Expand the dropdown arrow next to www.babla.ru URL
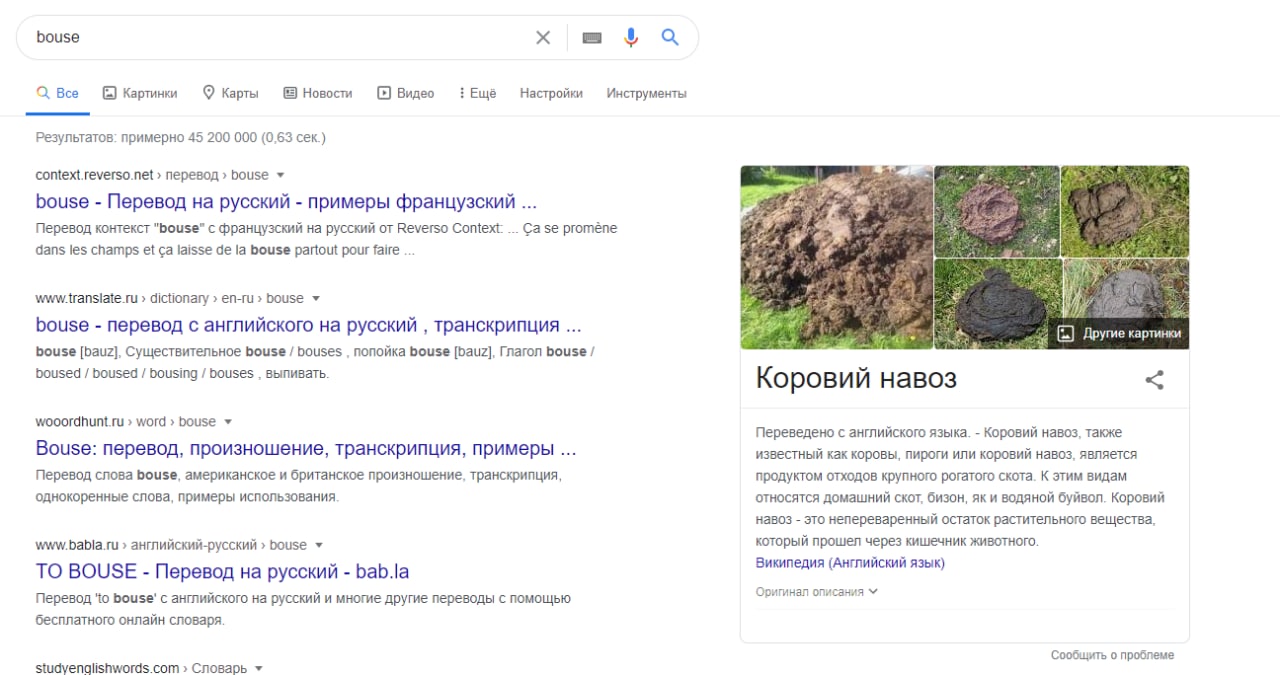 [x=319, y=545]
